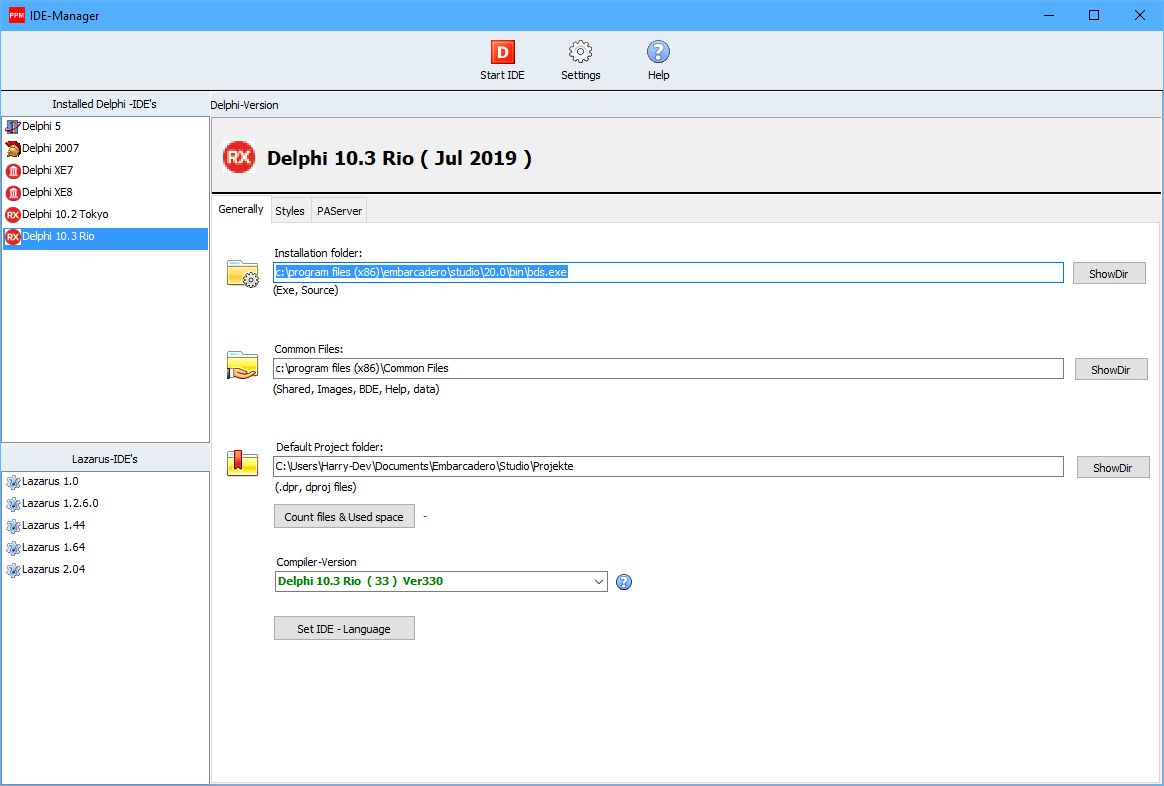Select Lazarus 1.2.6.0 entry

[105, 503]
